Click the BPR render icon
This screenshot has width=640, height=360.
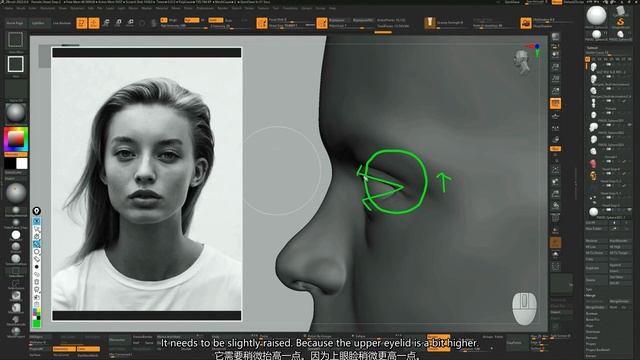pyautogui.click(x=556, y=37)
